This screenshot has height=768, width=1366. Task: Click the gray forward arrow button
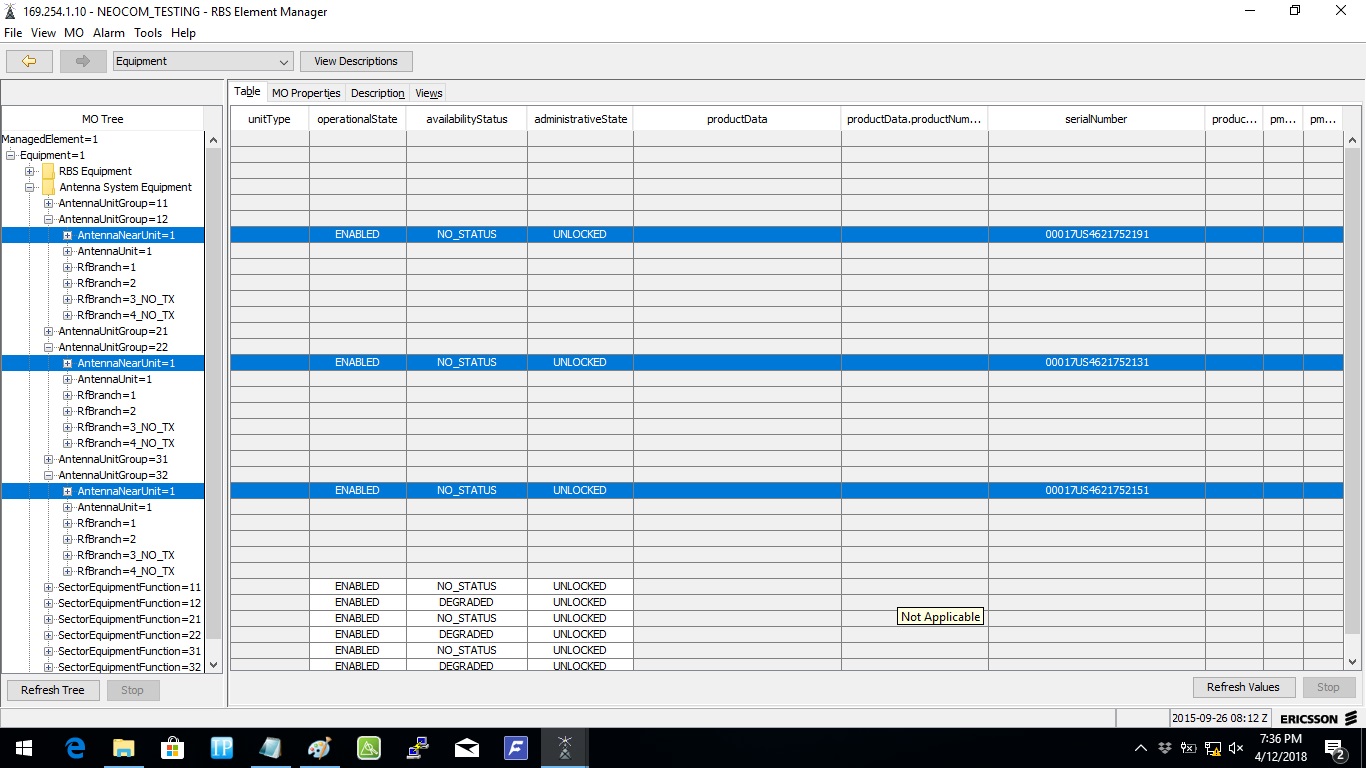point(83,61)
